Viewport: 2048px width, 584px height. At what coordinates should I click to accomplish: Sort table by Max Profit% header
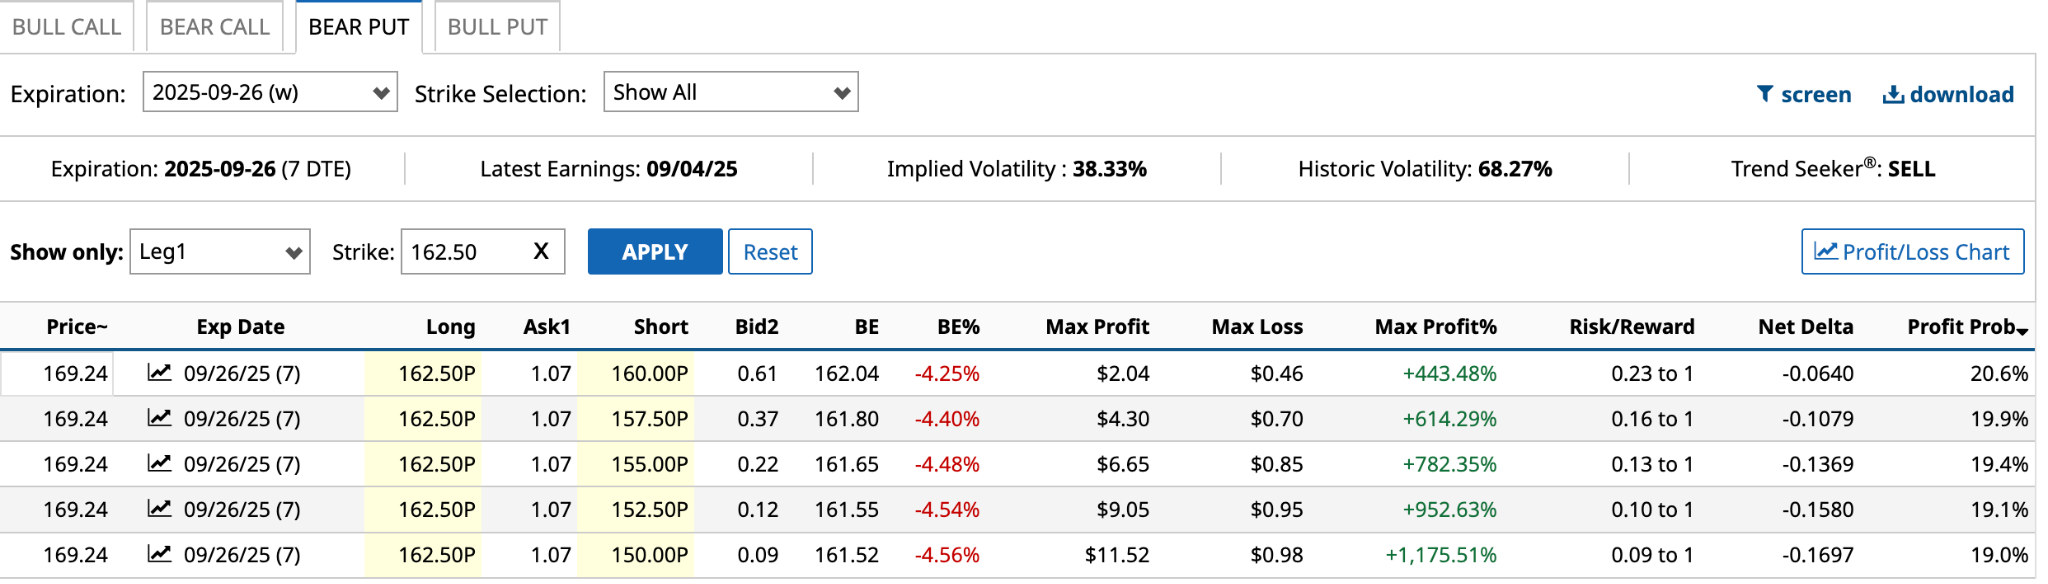1435,327
